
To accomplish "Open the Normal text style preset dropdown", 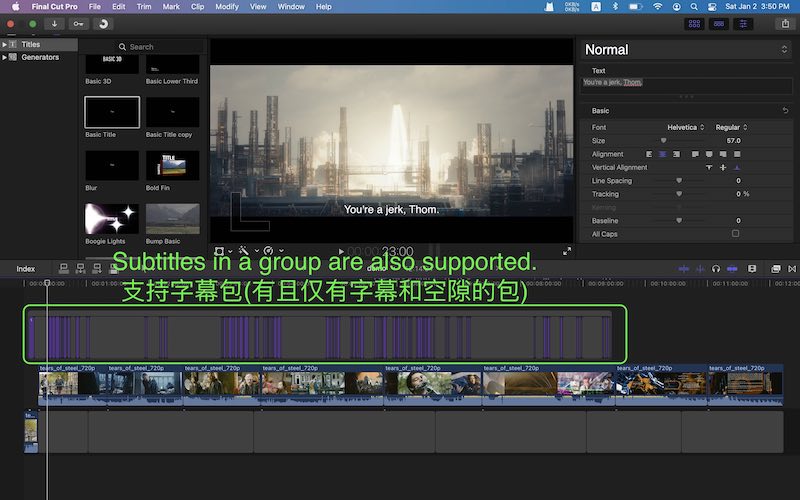I will (x=686, y=49).
